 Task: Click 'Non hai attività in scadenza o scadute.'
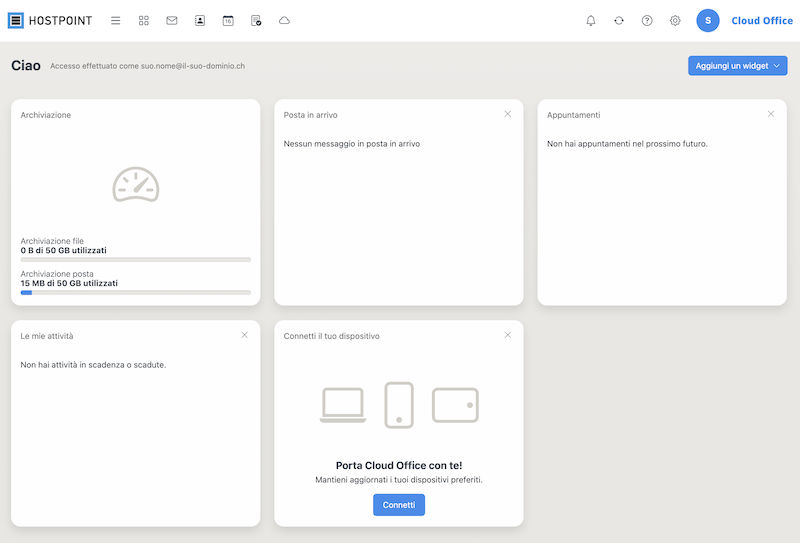(x=93, y=365)
